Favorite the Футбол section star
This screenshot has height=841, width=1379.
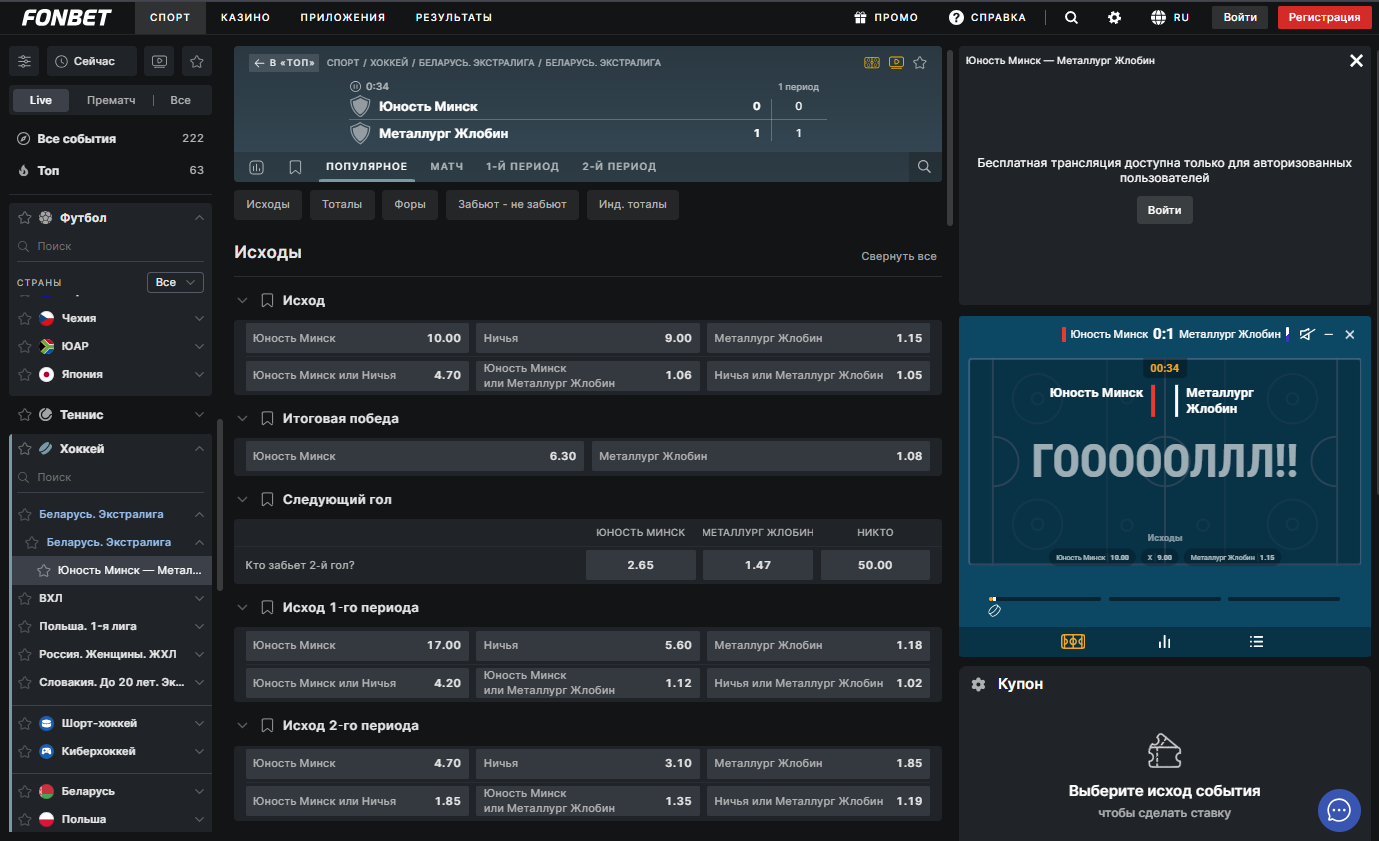click(x=25, y=218)
